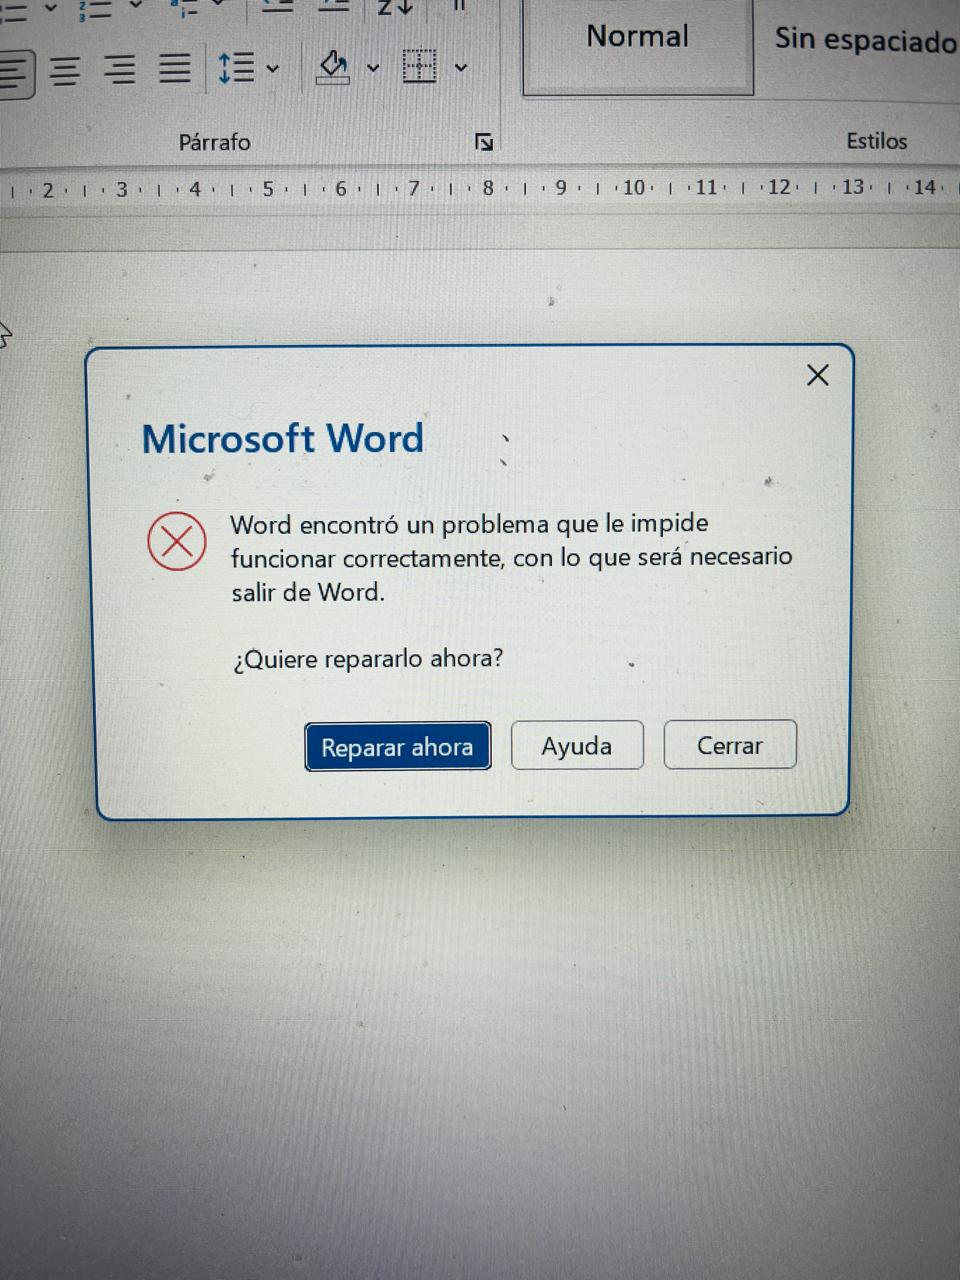Image resolution: width=960 pixels, height=1280 pixels.
Task: Apply the Normal style
Action: (x=638, y=46)
